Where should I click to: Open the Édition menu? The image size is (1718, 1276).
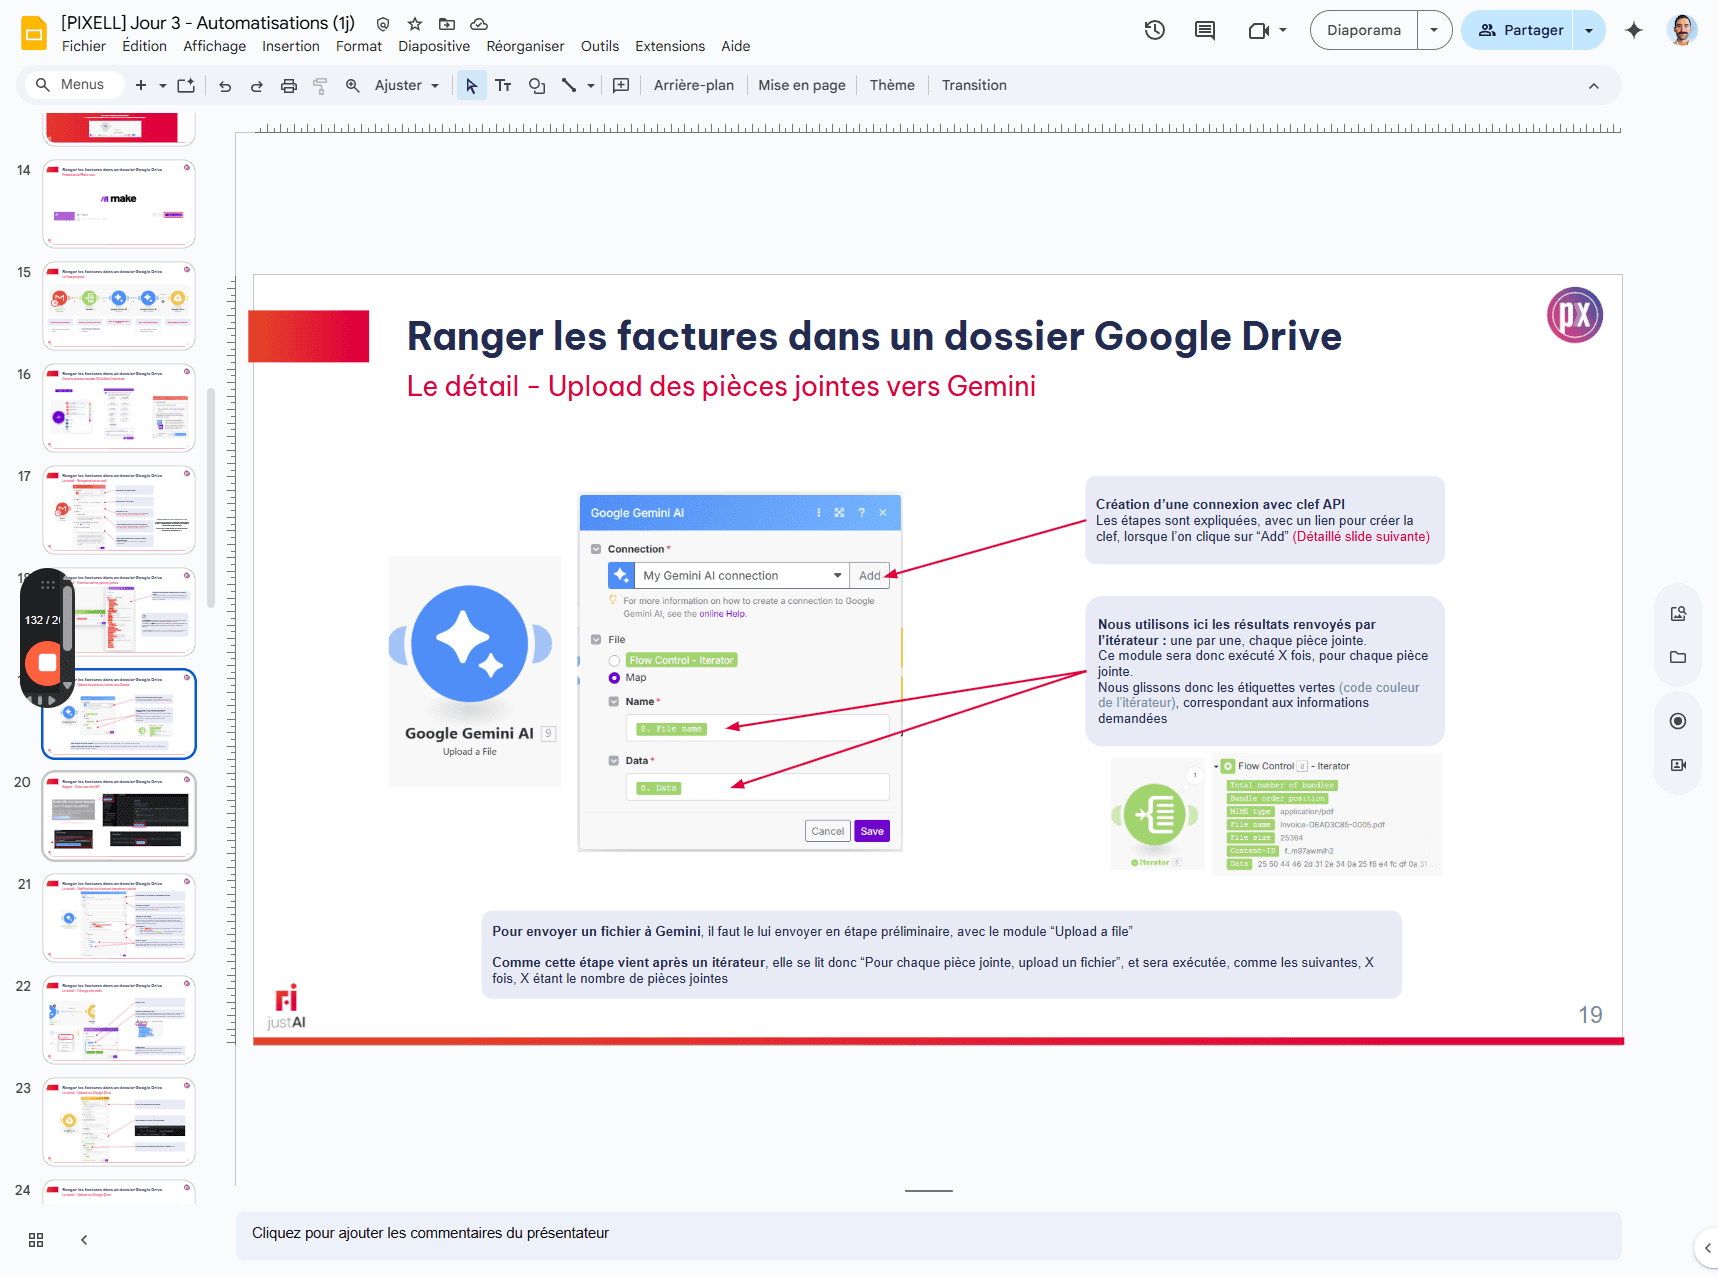[x=145, y=46]
